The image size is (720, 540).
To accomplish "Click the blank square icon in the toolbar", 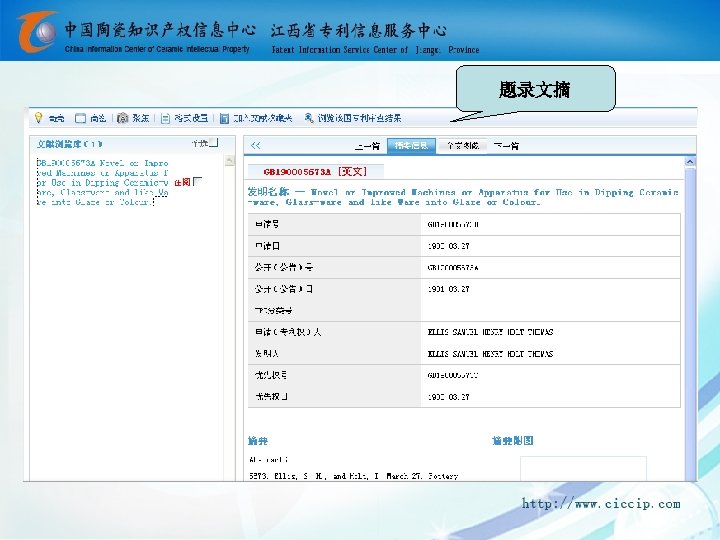I will click(80, 118).
